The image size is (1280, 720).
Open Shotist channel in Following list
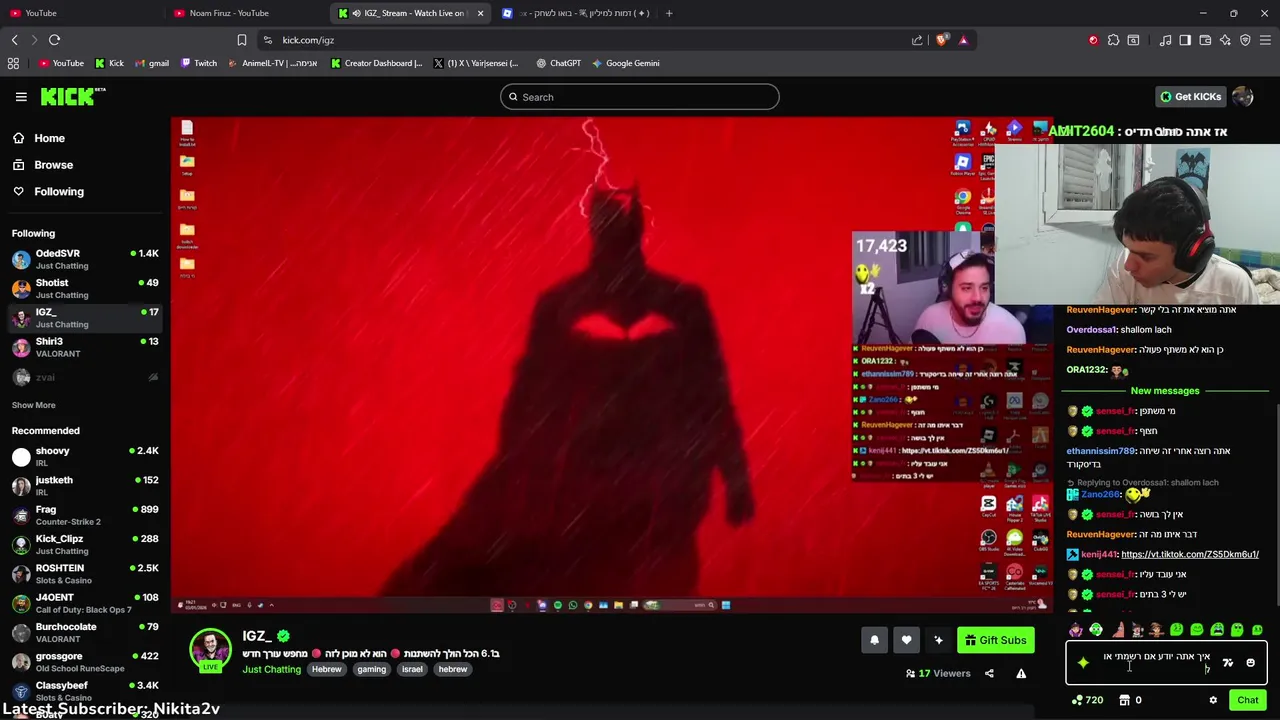tap(85, 288)
